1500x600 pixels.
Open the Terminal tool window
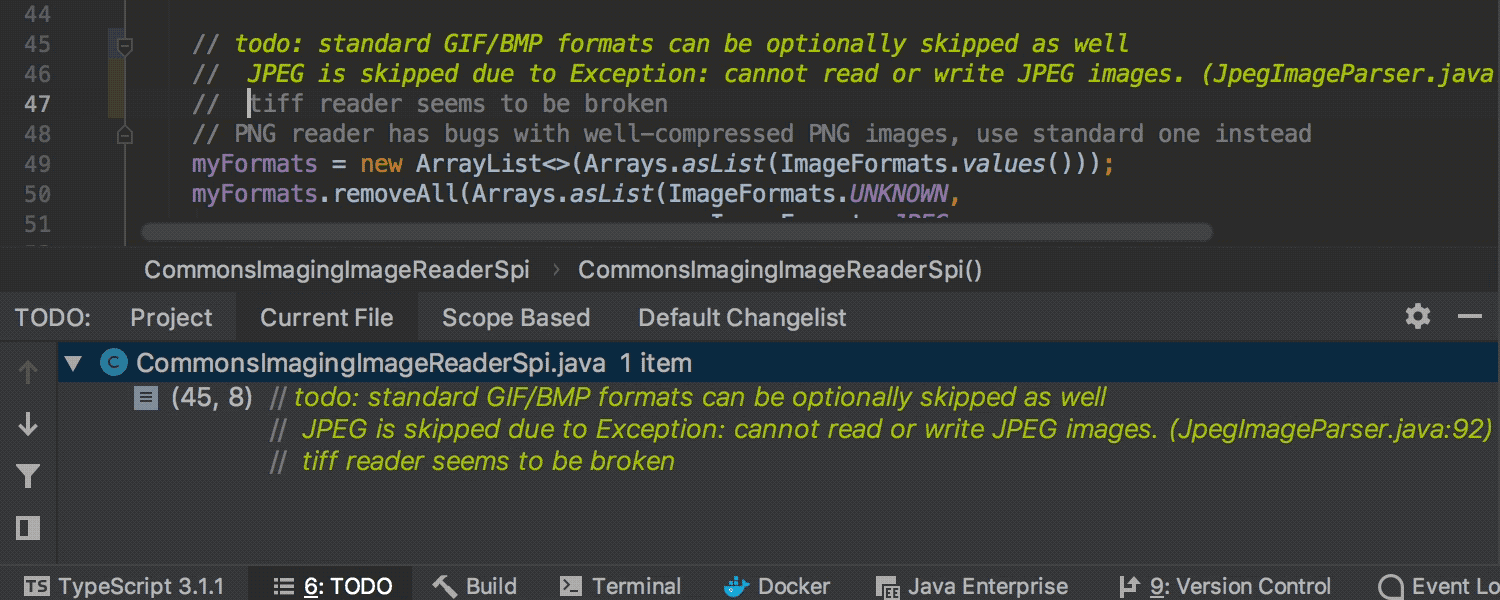pyautogui.click(x=620, y=587)
